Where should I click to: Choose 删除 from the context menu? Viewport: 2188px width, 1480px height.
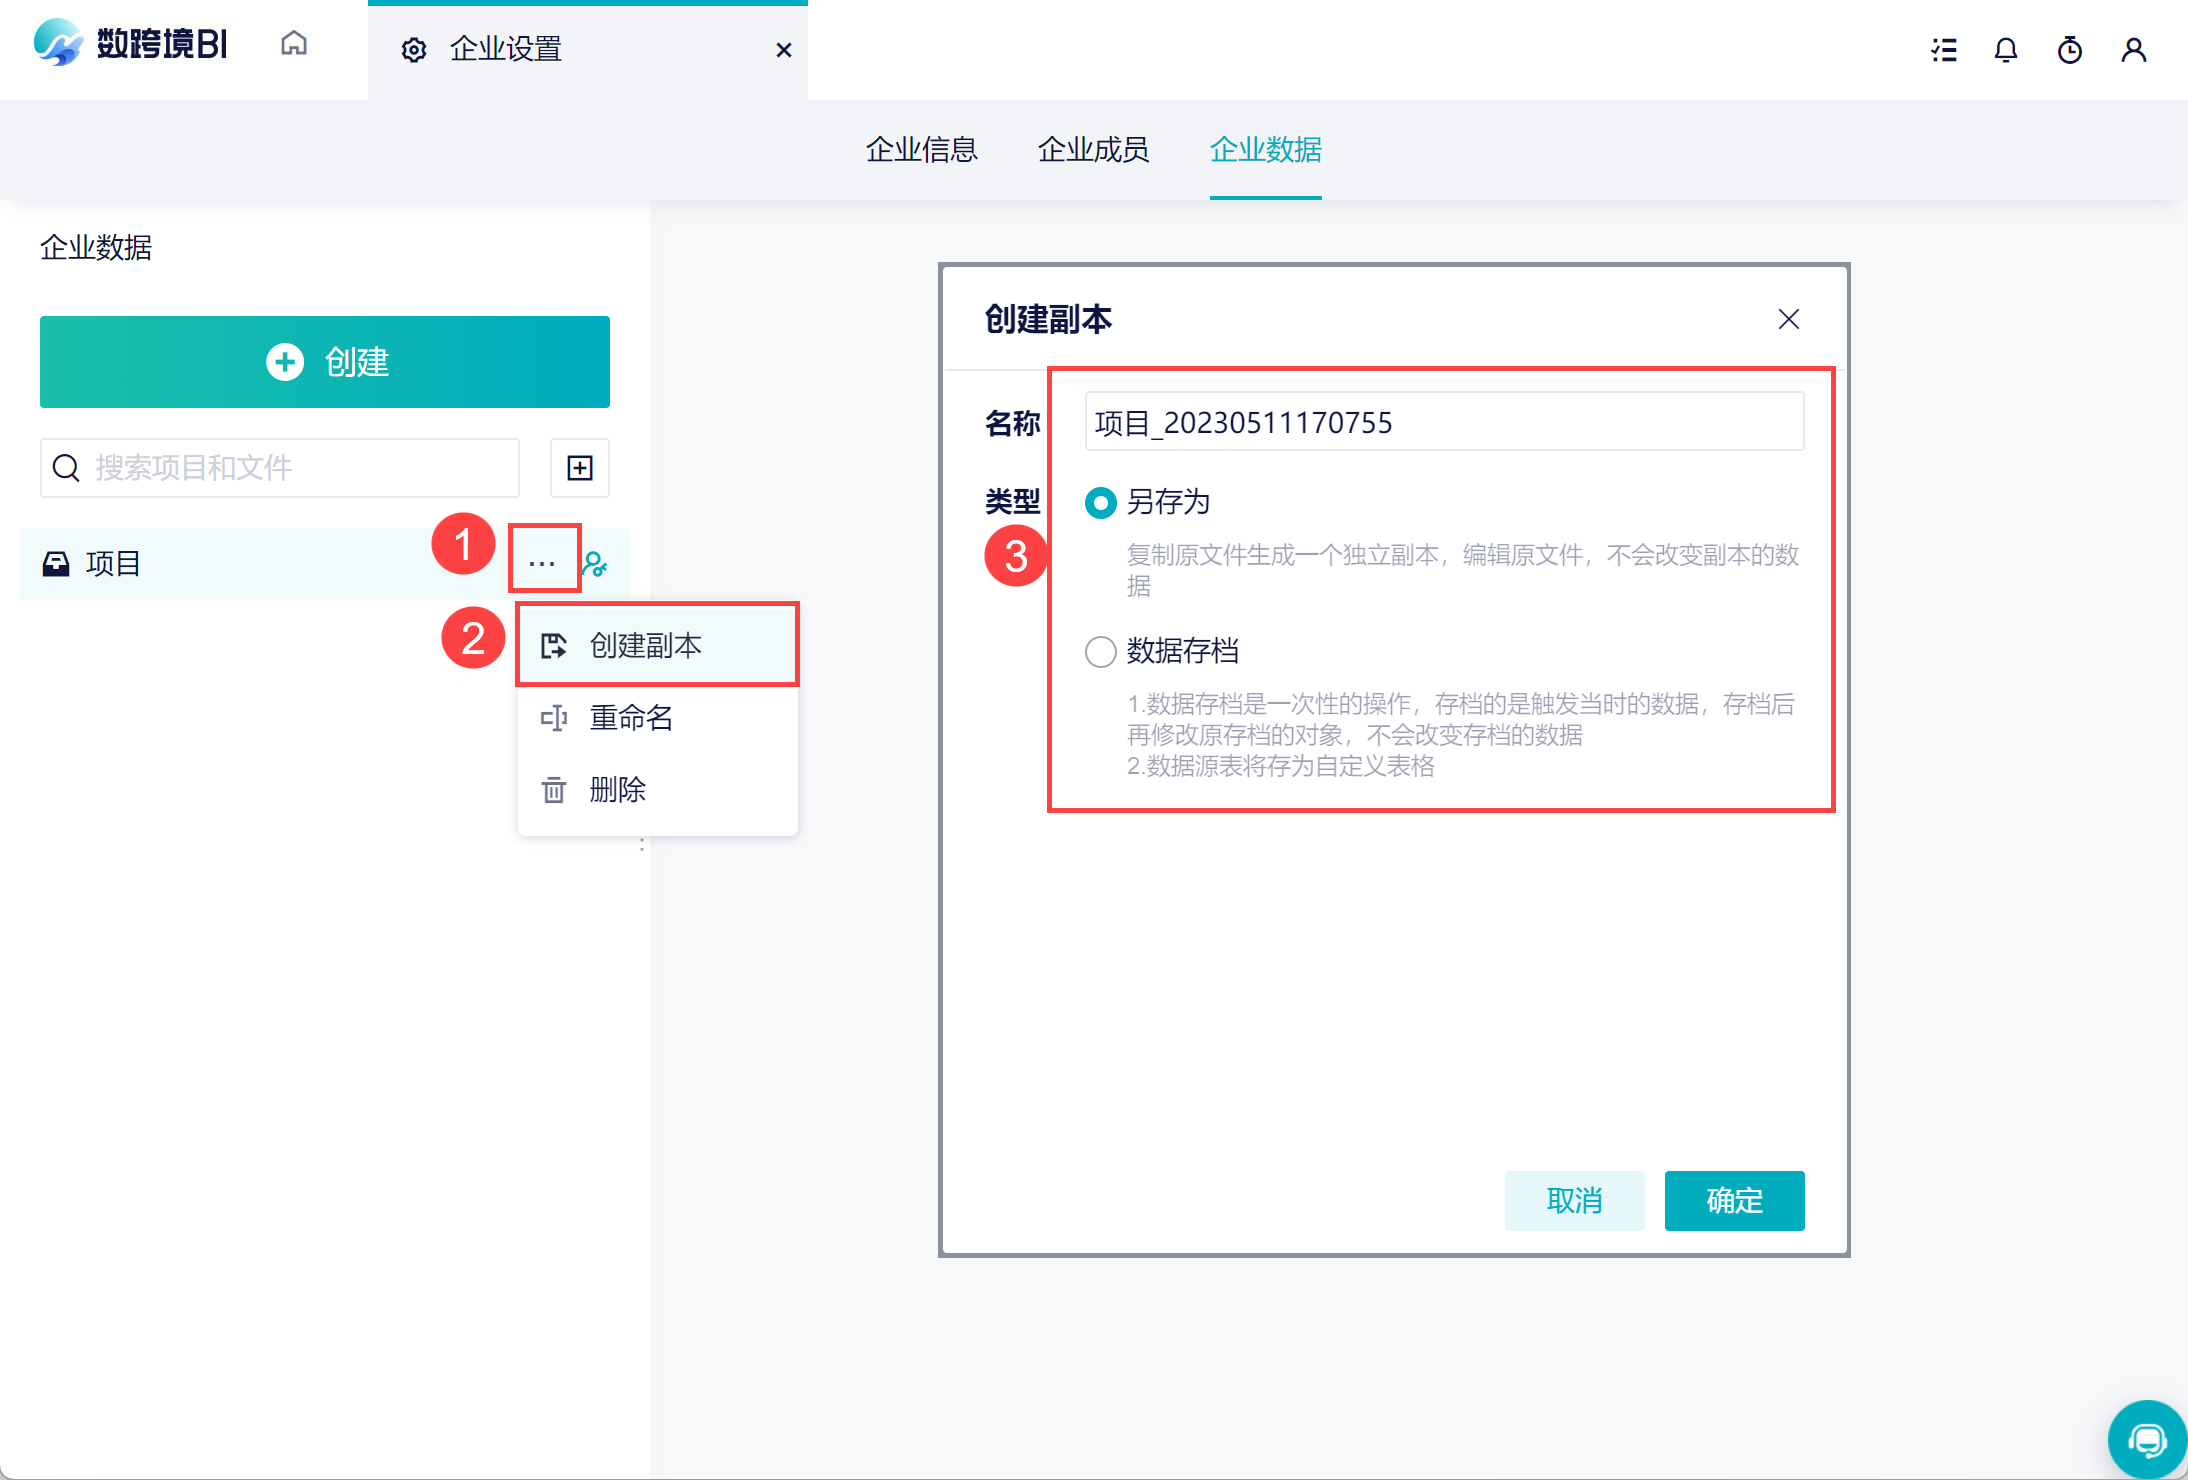click(618, 790)
